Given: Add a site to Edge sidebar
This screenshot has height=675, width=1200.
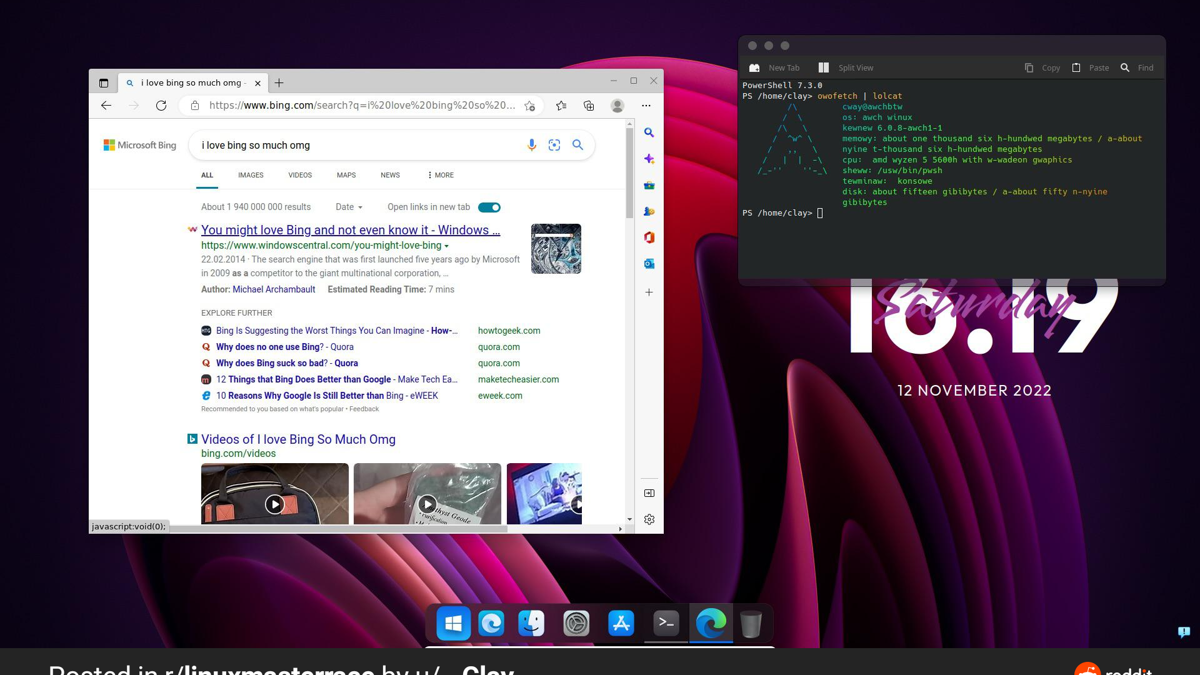Looking at the screenshot, I should (x=649, y=292).
